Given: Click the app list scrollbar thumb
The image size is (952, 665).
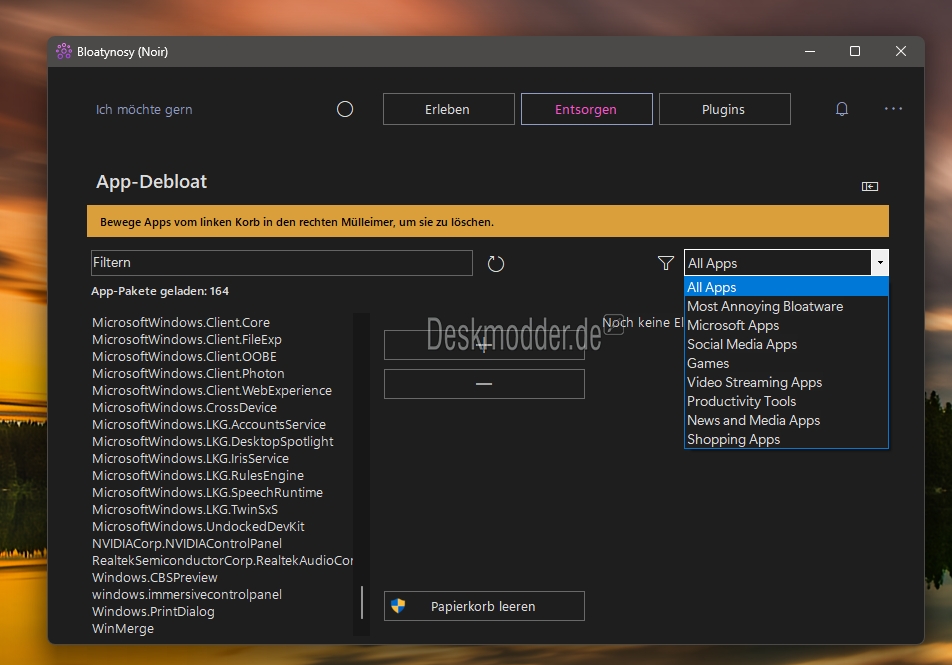Looking at the screenshot, I should (362, 602).
